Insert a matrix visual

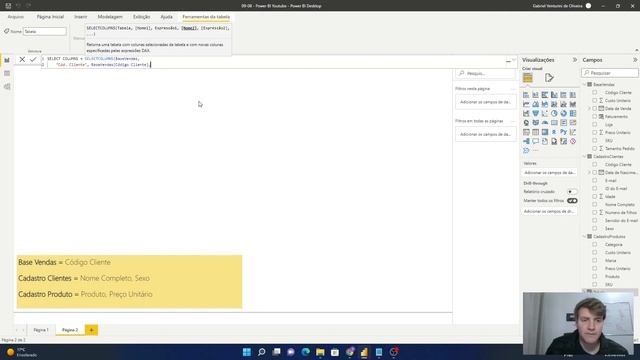[x=545, y=132]
